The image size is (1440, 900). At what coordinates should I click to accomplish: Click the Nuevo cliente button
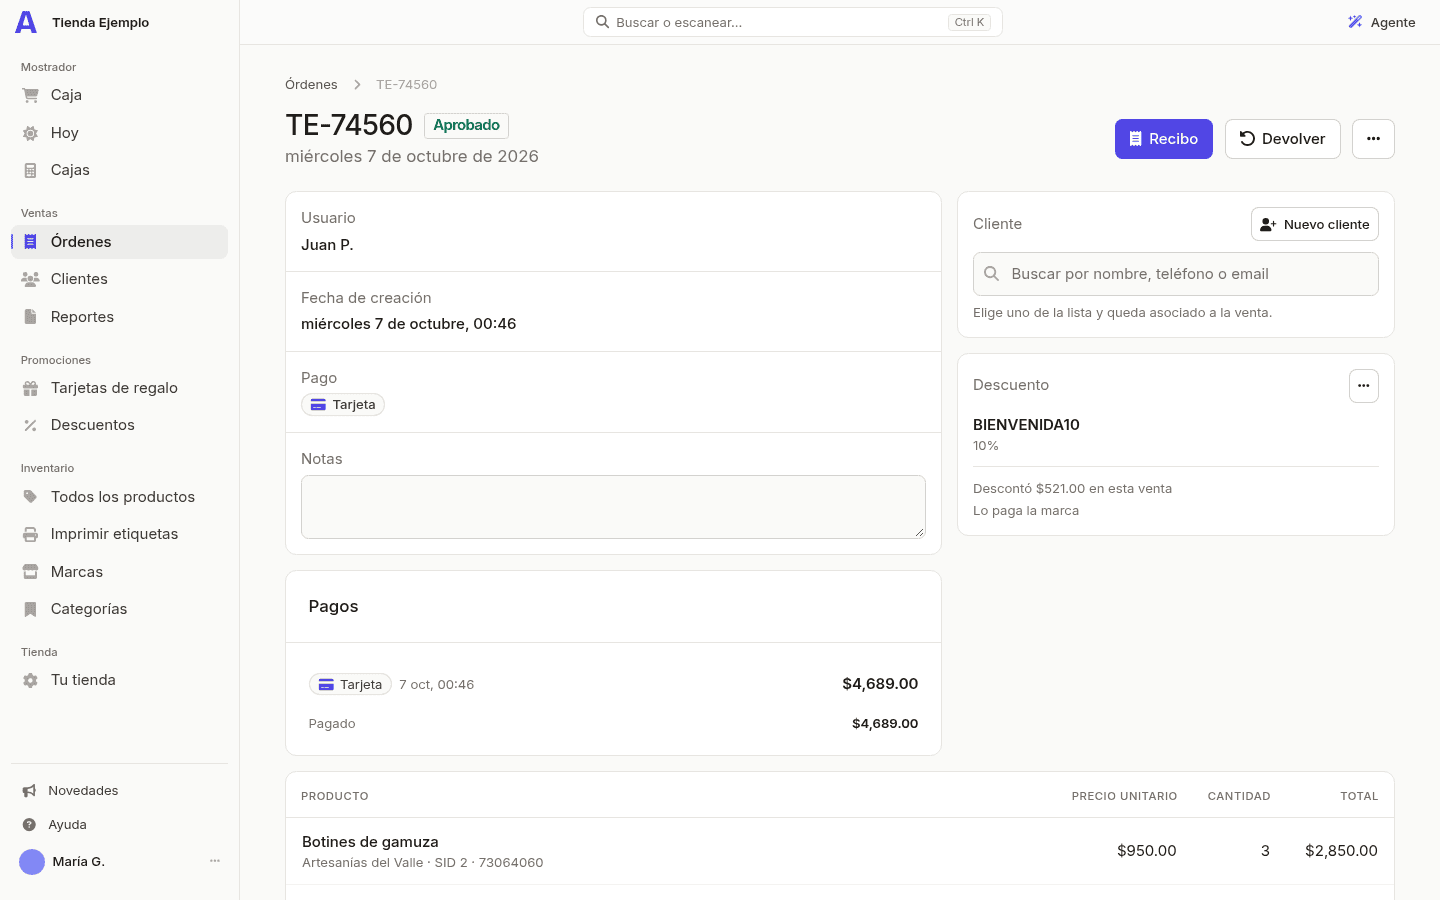click(x=1315, y=224)
